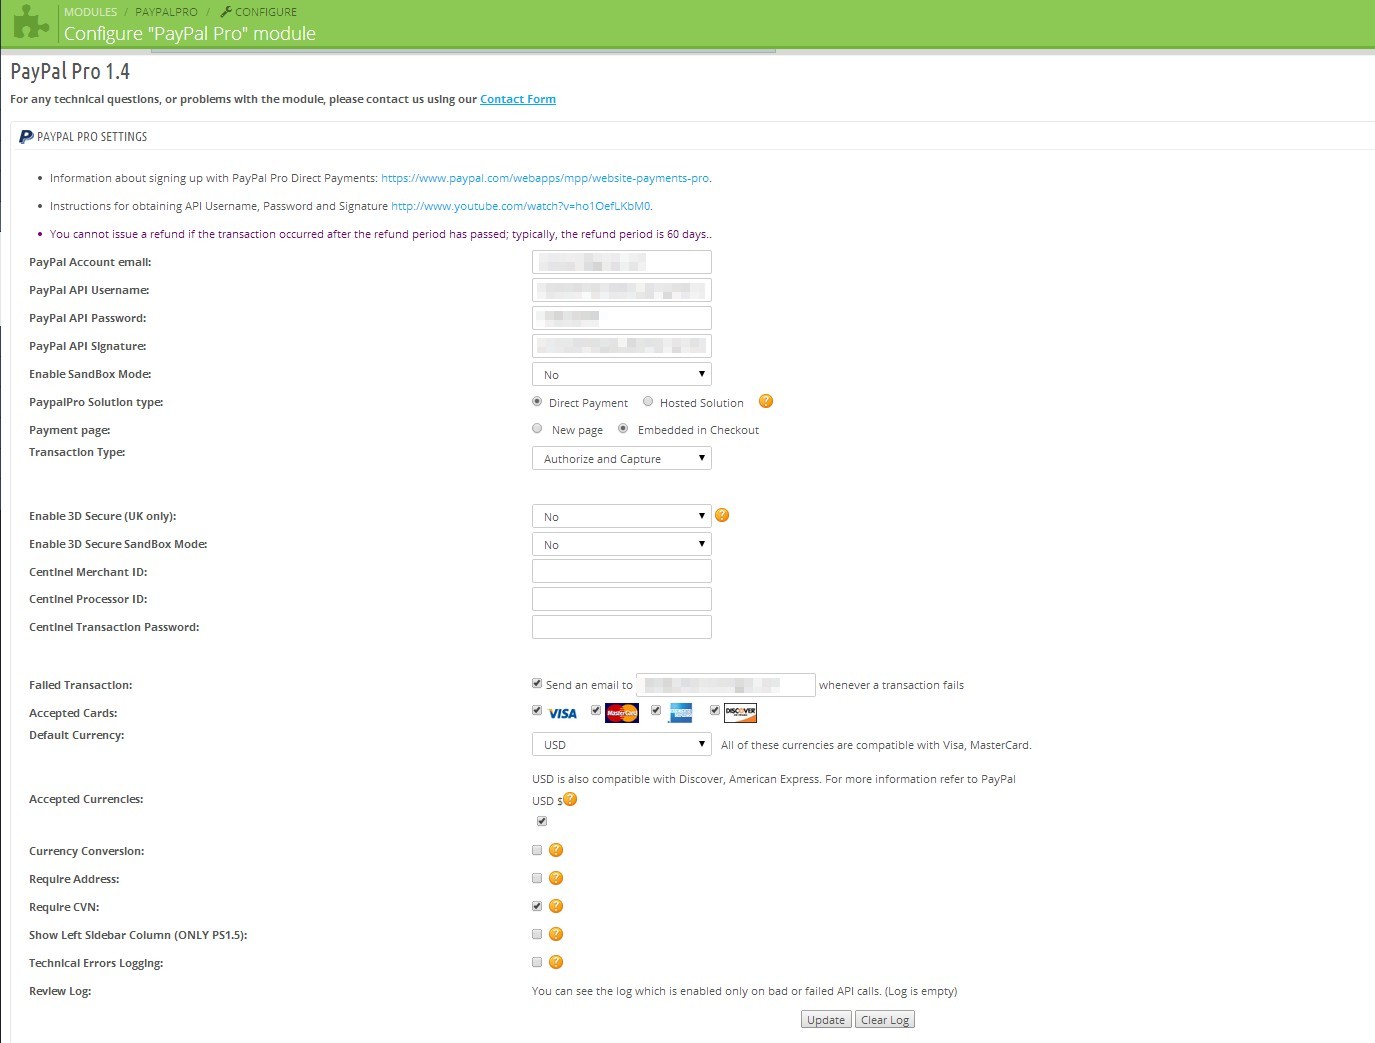1375x1043 pixels.
Task: Open Transaction Type dropdown
Action: pos(622,458)
